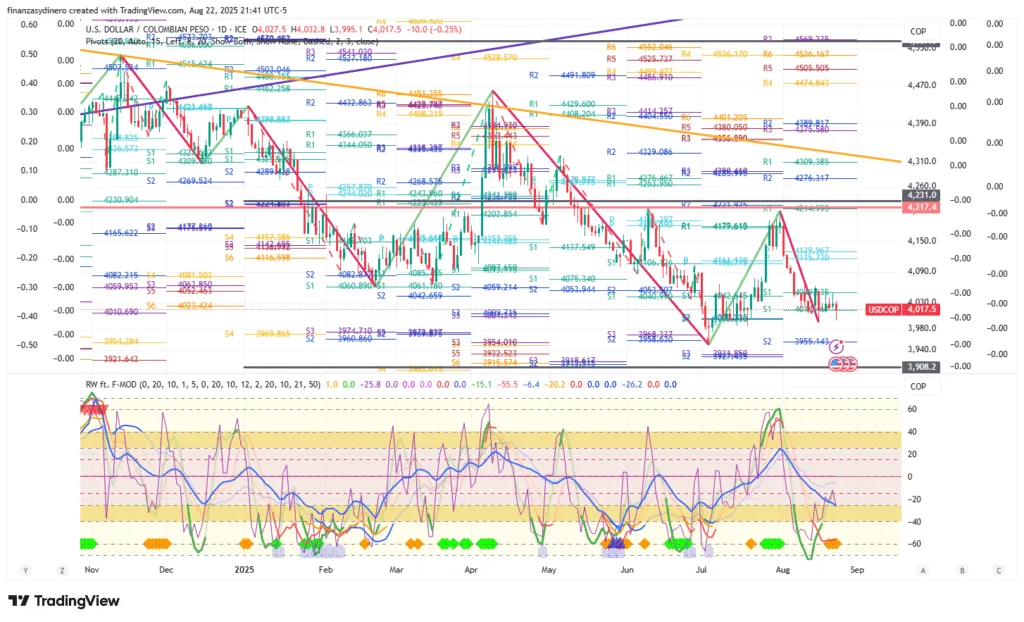Click the 4,470.0 price axis value
Image resolution: width=1024 pixels, height=622 pixels.
point(922,85)
